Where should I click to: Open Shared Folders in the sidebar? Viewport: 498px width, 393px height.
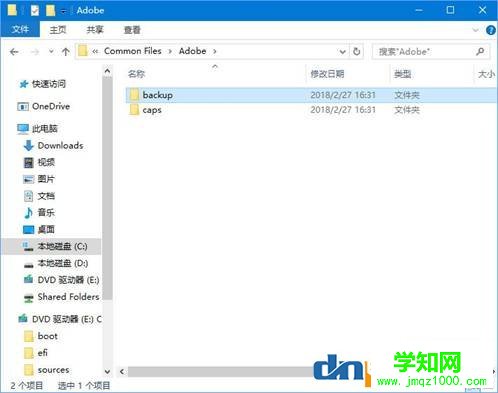(68, 297)
